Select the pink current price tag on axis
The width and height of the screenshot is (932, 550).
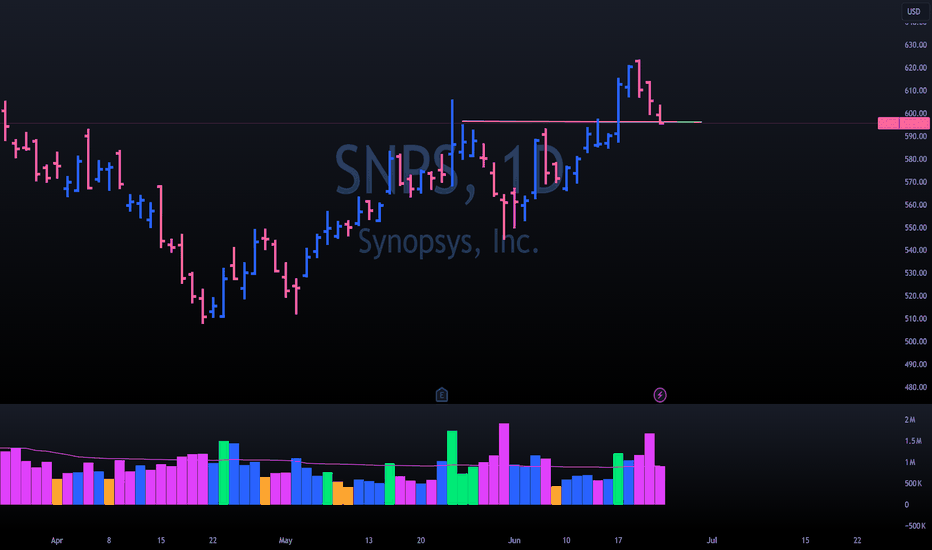903,123
